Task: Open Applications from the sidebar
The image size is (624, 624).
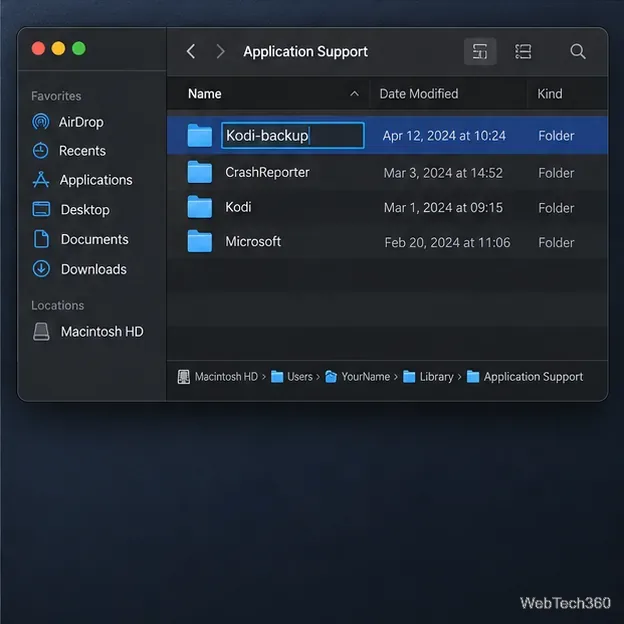Action: coord(96,180)
